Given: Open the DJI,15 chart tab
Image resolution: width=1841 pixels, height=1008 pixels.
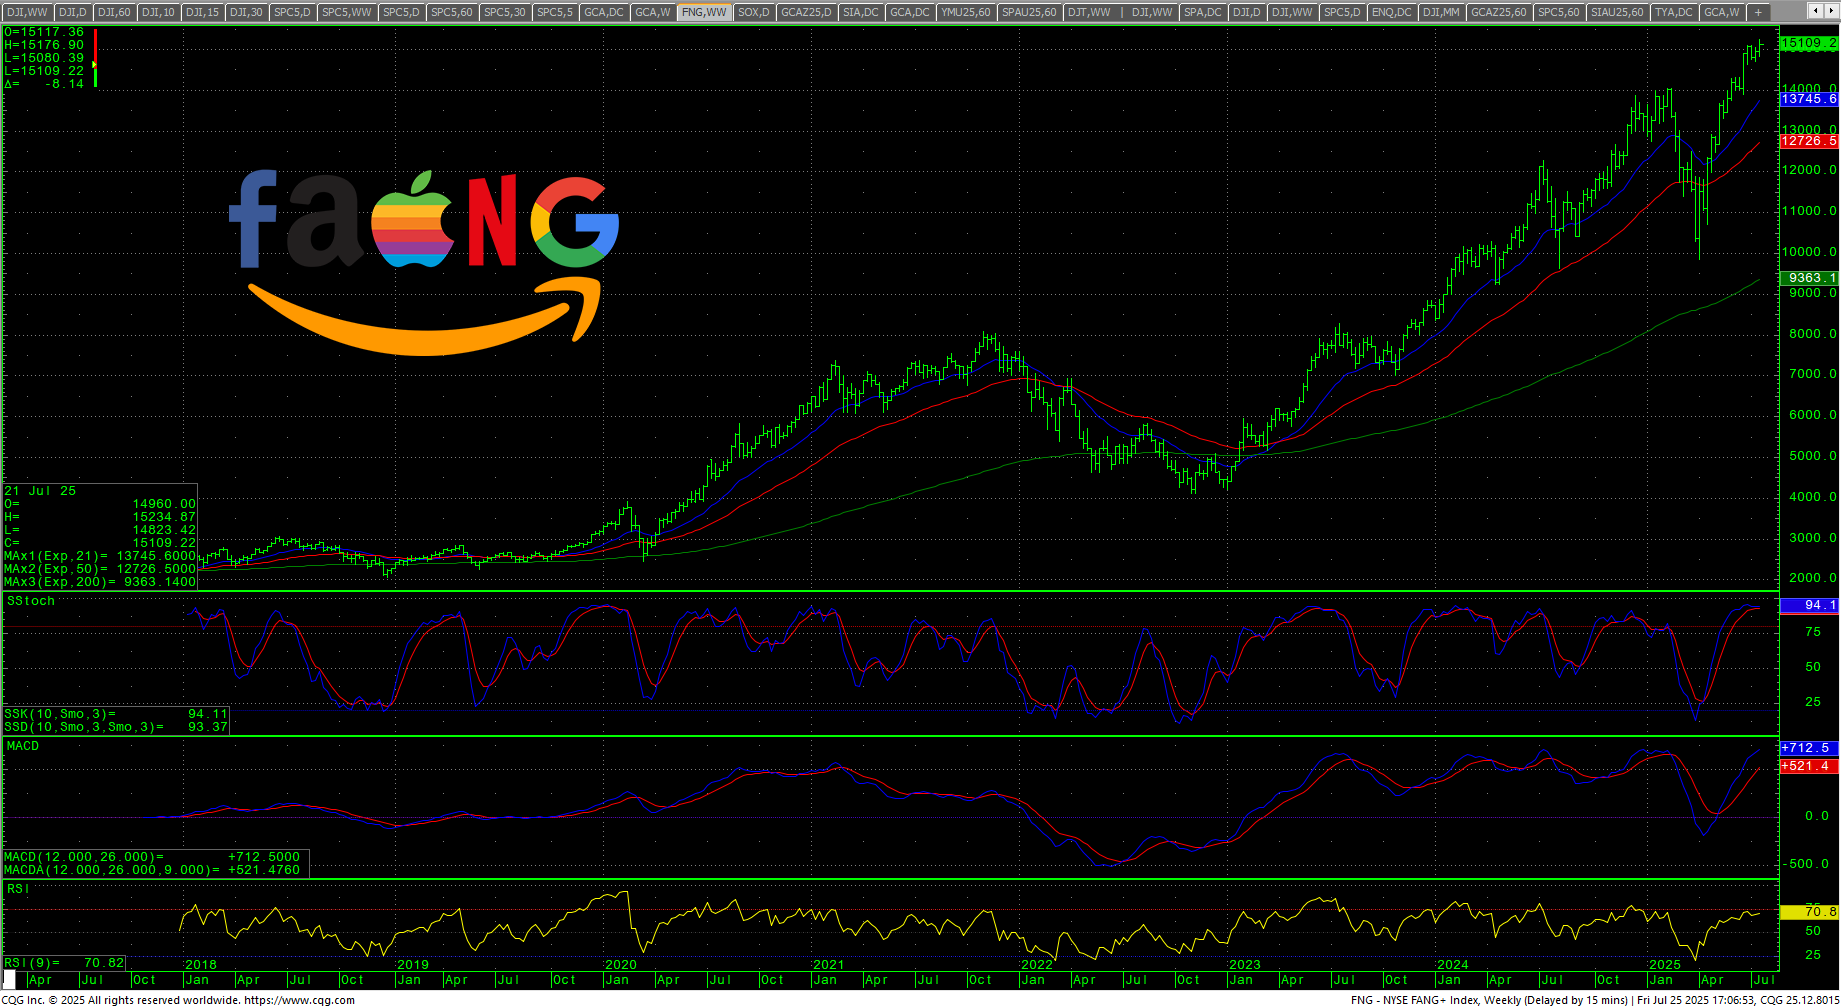Looking at the screenshot, I should [x=202, y=12].
